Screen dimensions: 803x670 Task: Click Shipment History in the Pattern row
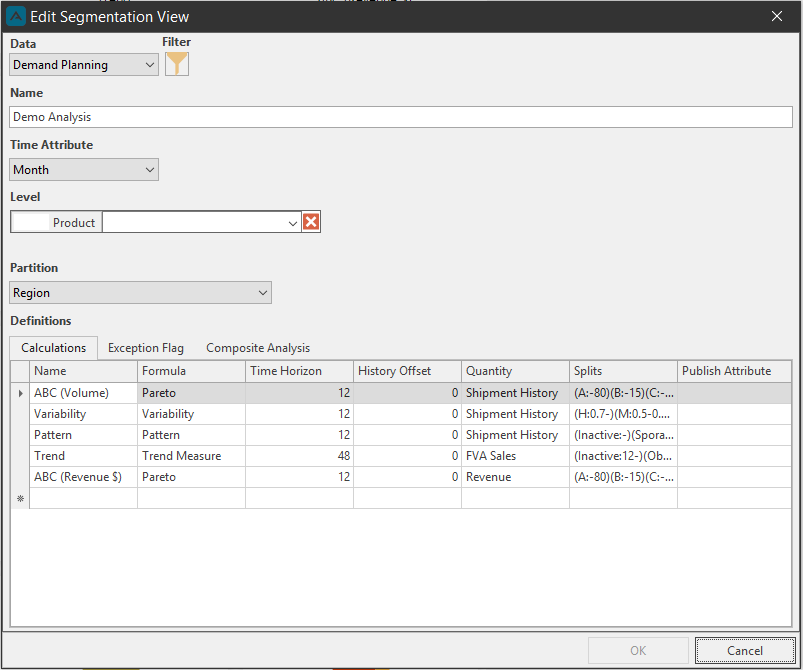tap(516, 435)
